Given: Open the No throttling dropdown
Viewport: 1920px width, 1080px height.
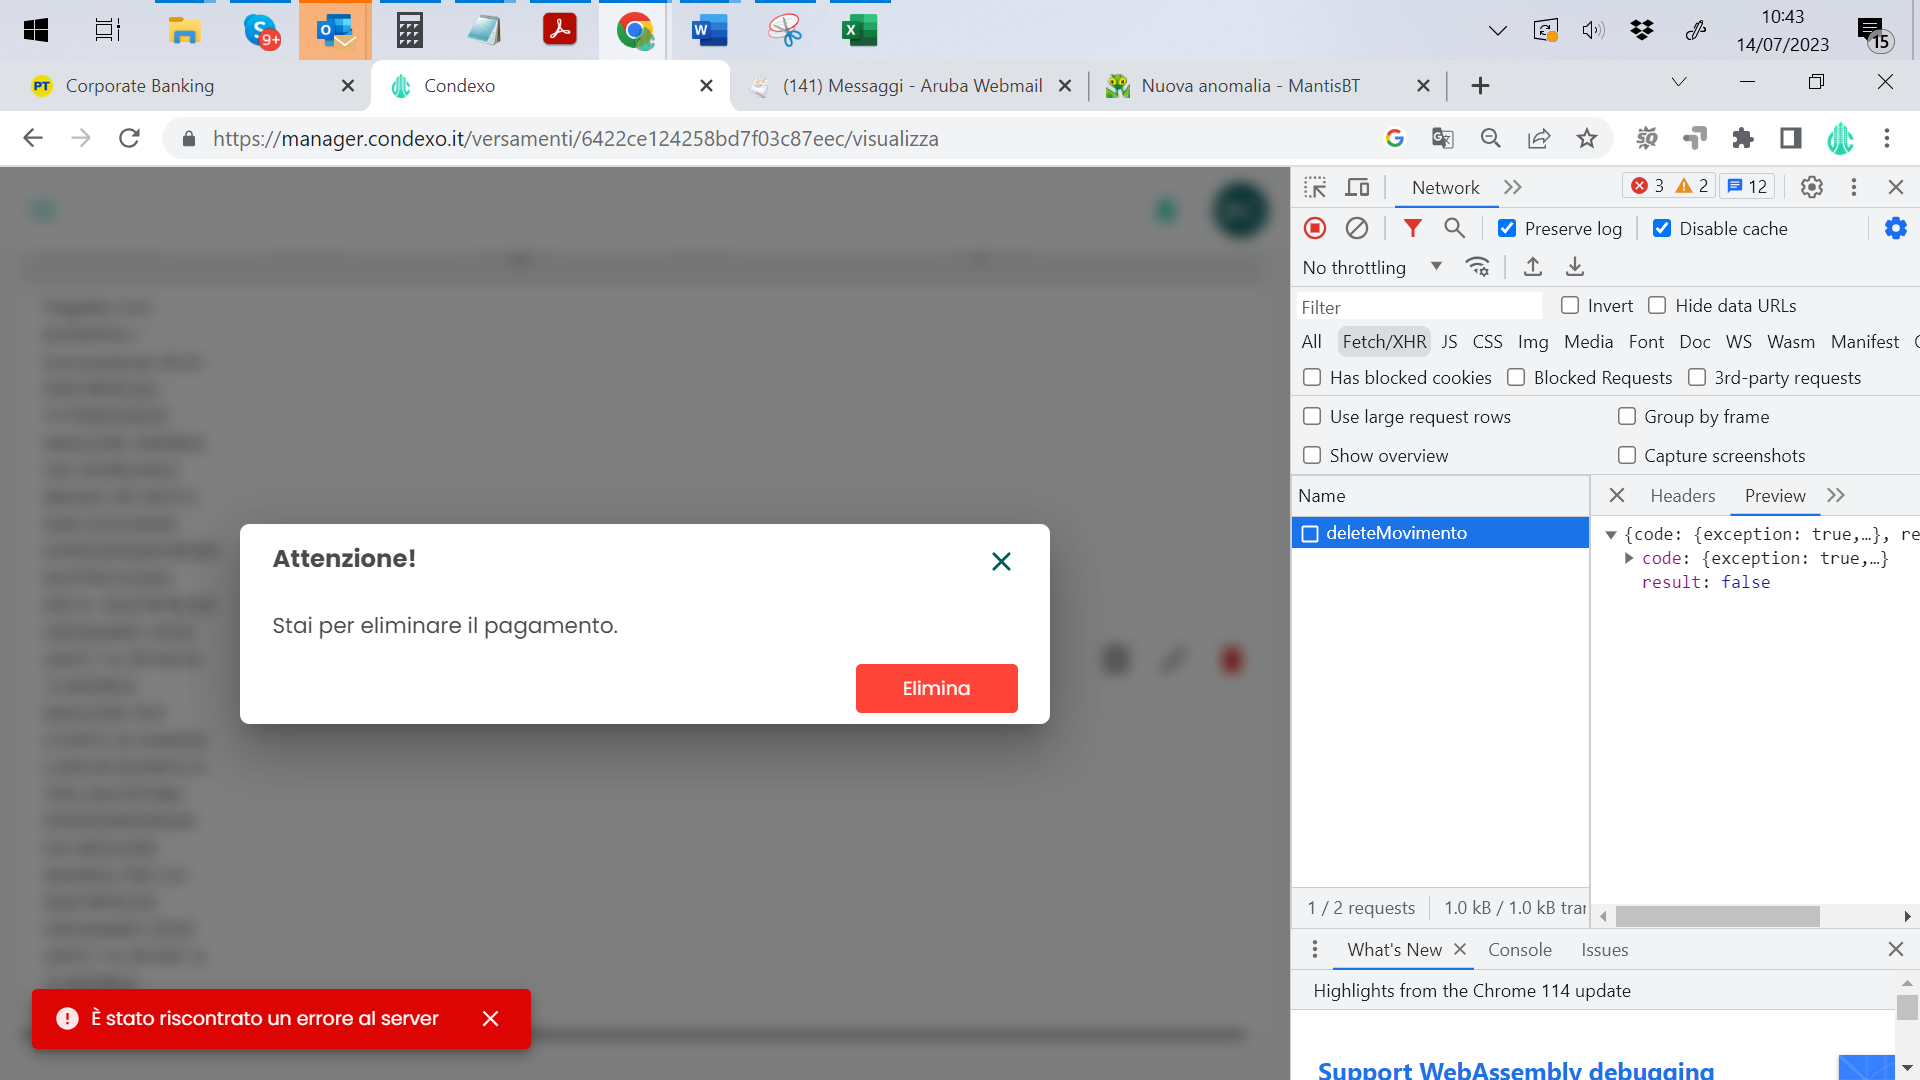Looking at the screenshot, I should tap(1372, 267).
